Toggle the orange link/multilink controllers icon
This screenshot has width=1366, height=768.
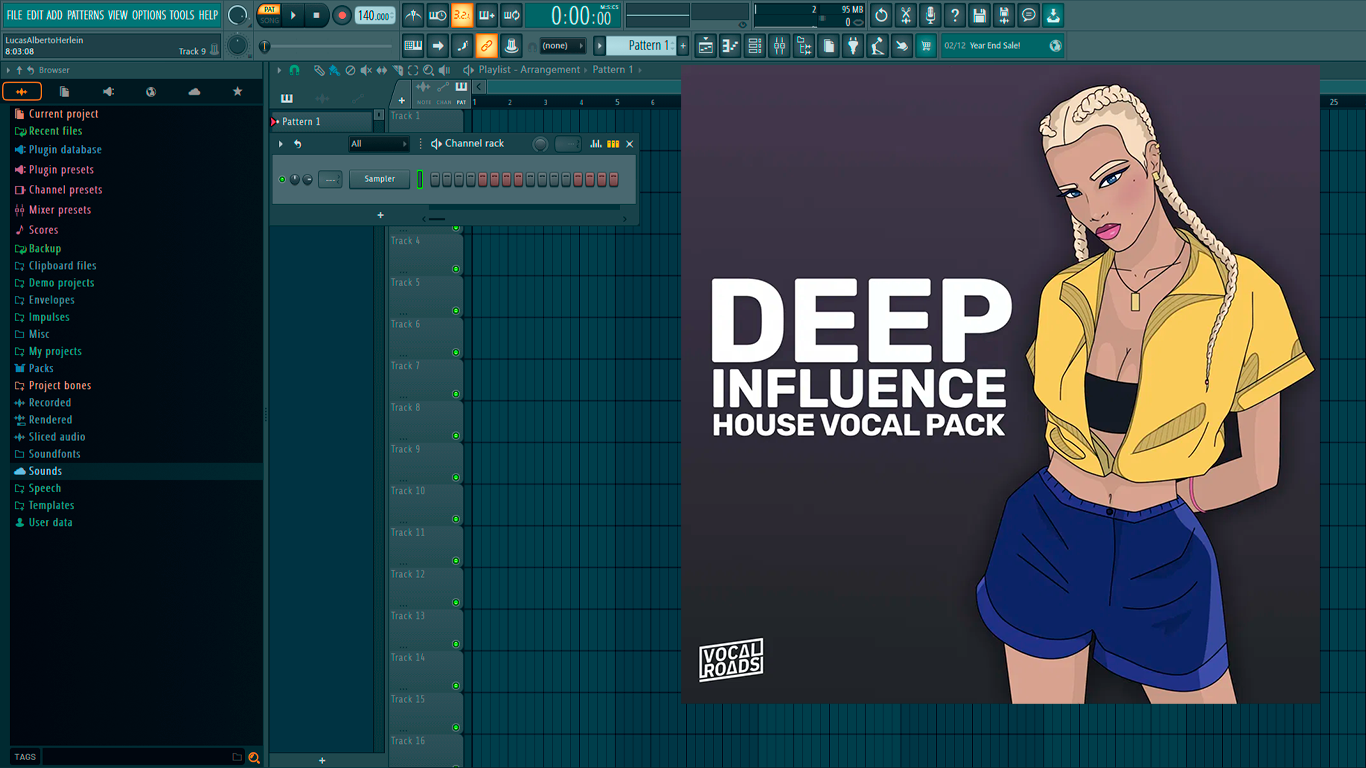(487, 45)
